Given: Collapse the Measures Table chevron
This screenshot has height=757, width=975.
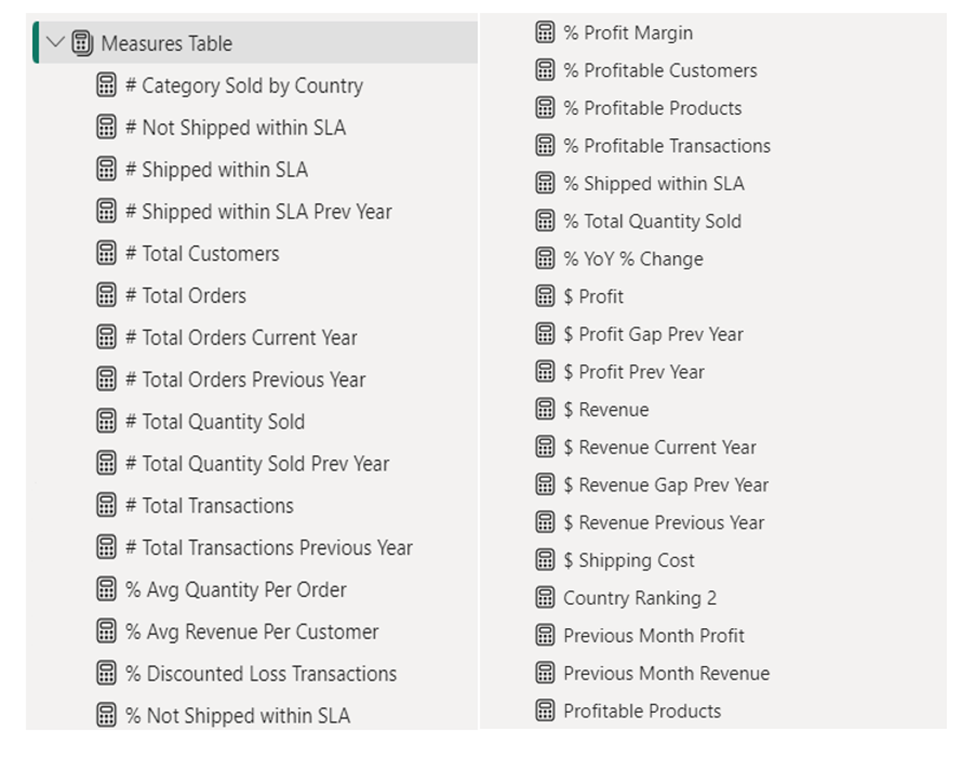Looking at the screenshot, I should tap(55, 43).
